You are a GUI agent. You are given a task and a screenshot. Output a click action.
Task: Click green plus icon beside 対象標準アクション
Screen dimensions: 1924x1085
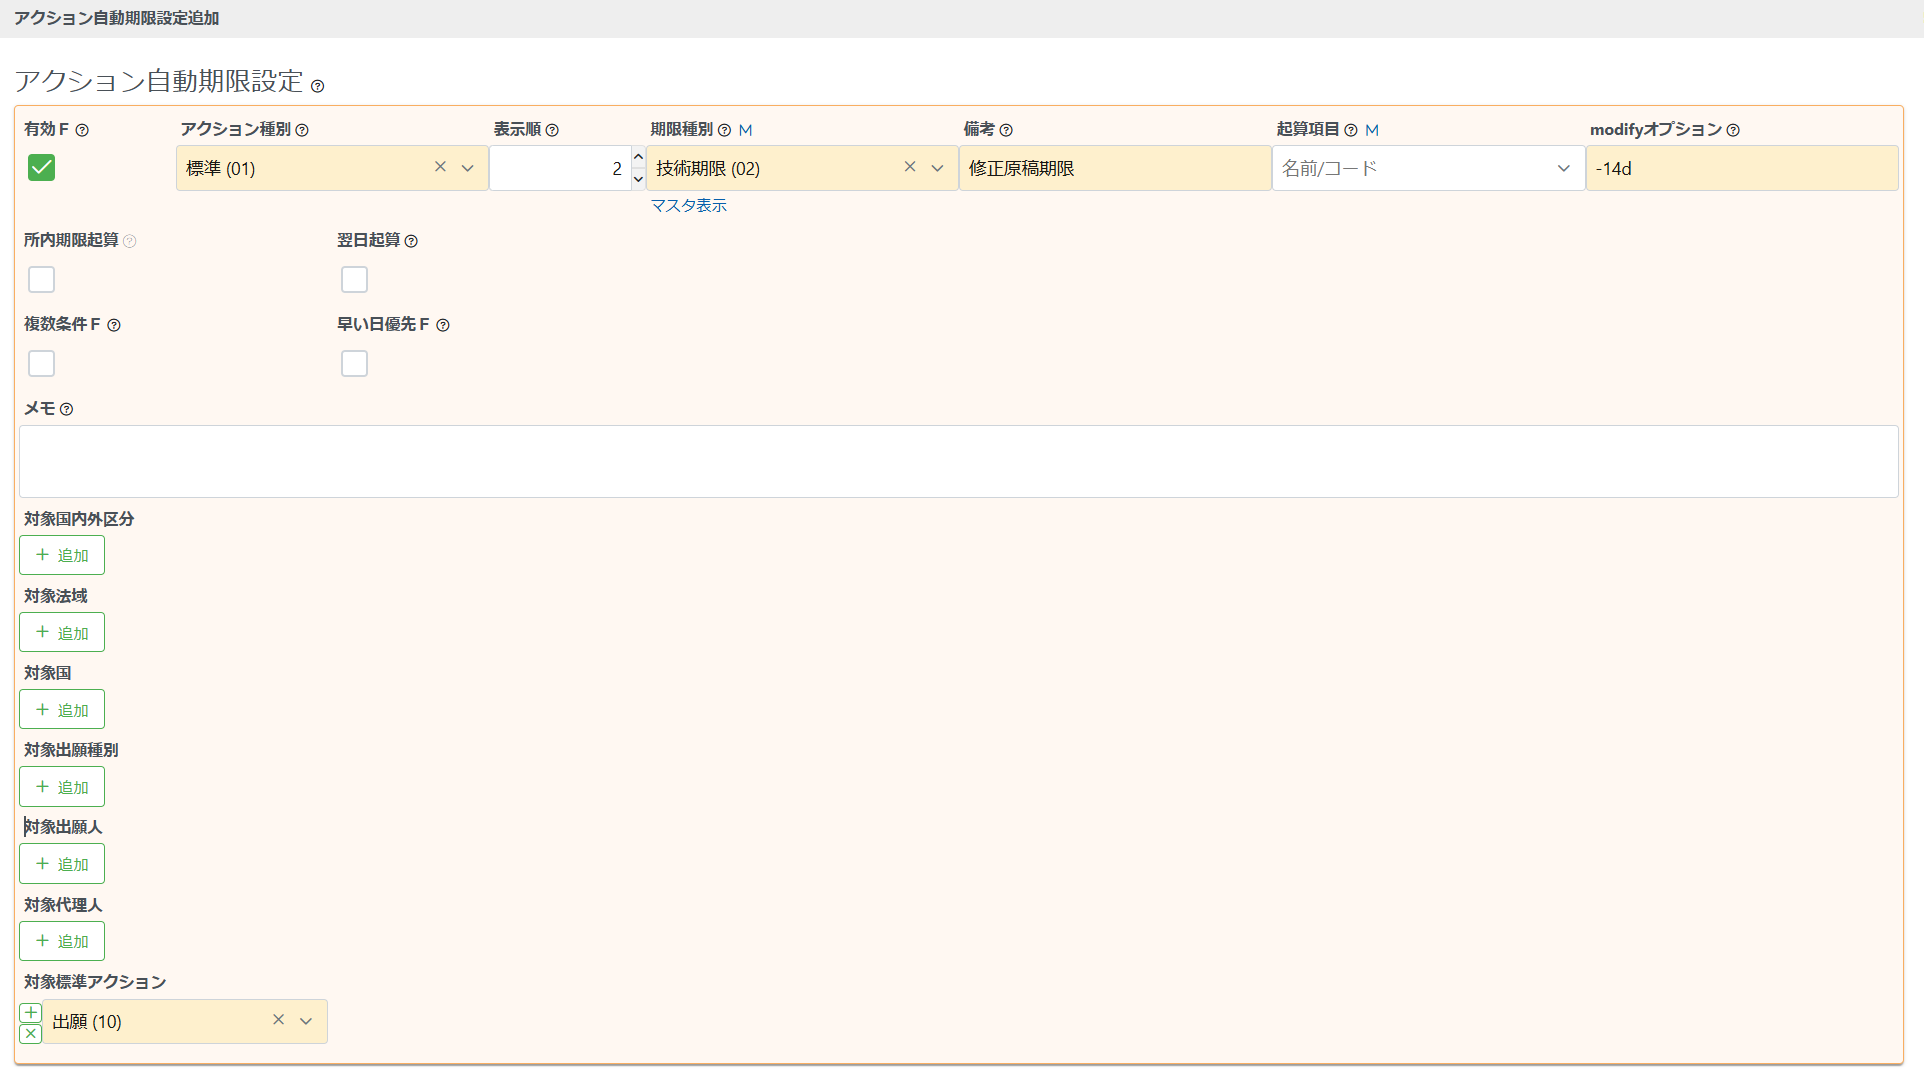(x=31, y=1012)
